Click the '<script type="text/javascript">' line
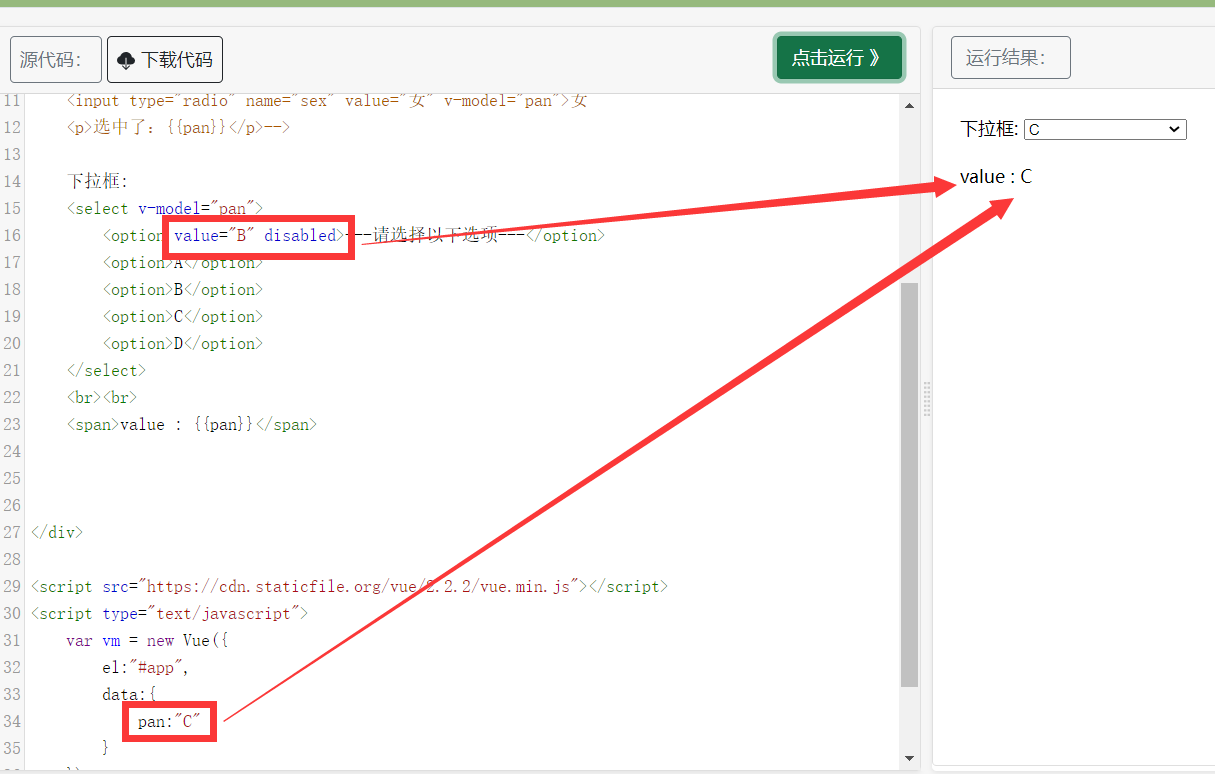 [170, 613]
